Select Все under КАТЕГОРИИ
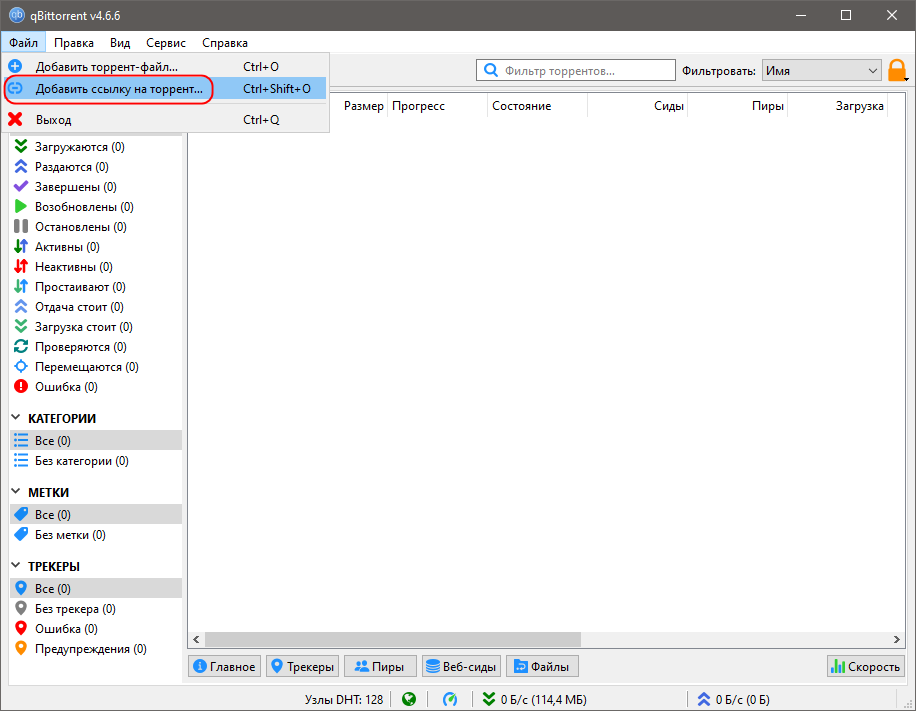Viewport: 916px width, 711px height. 96,440
